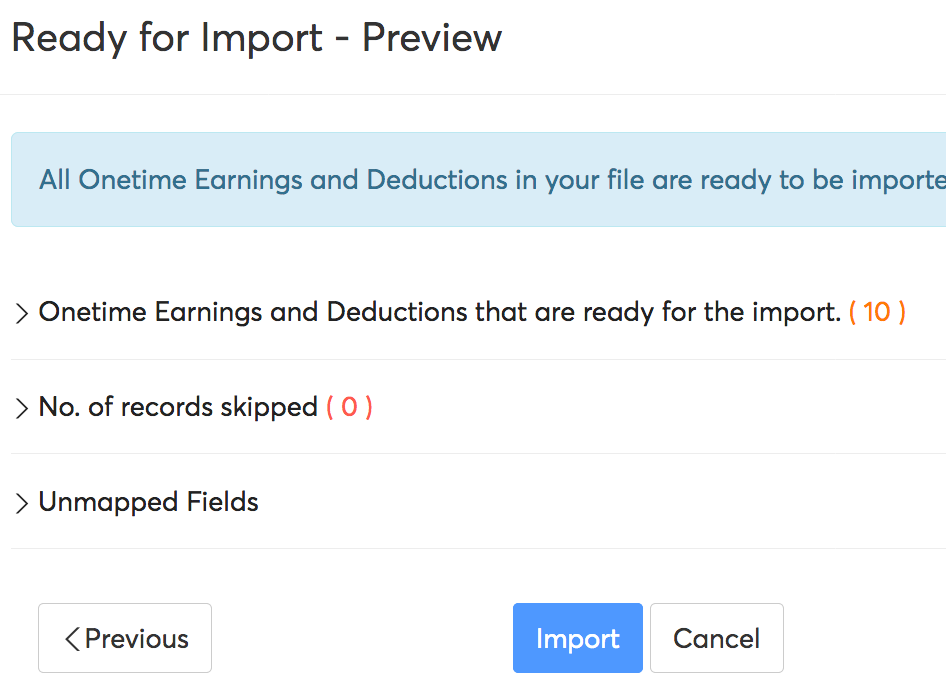Click the chevron beside ready-for-import records

tap(20, 312)
